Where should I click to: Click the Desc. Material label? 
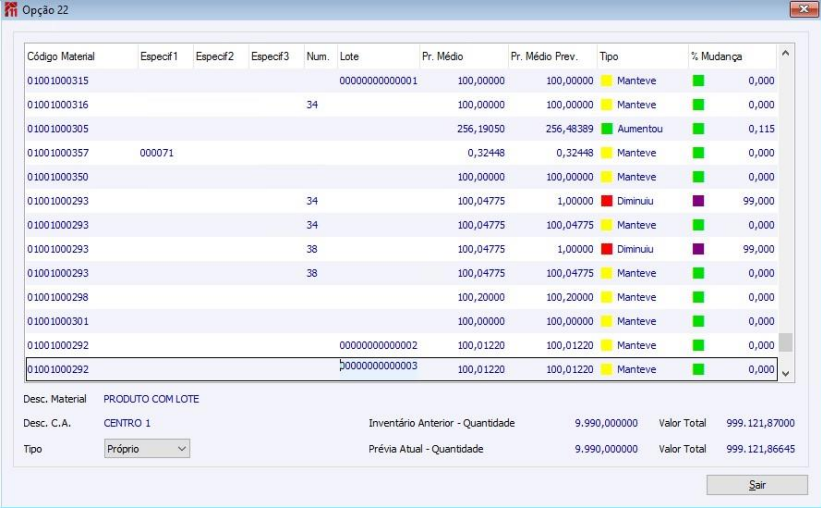pos(54,399)
